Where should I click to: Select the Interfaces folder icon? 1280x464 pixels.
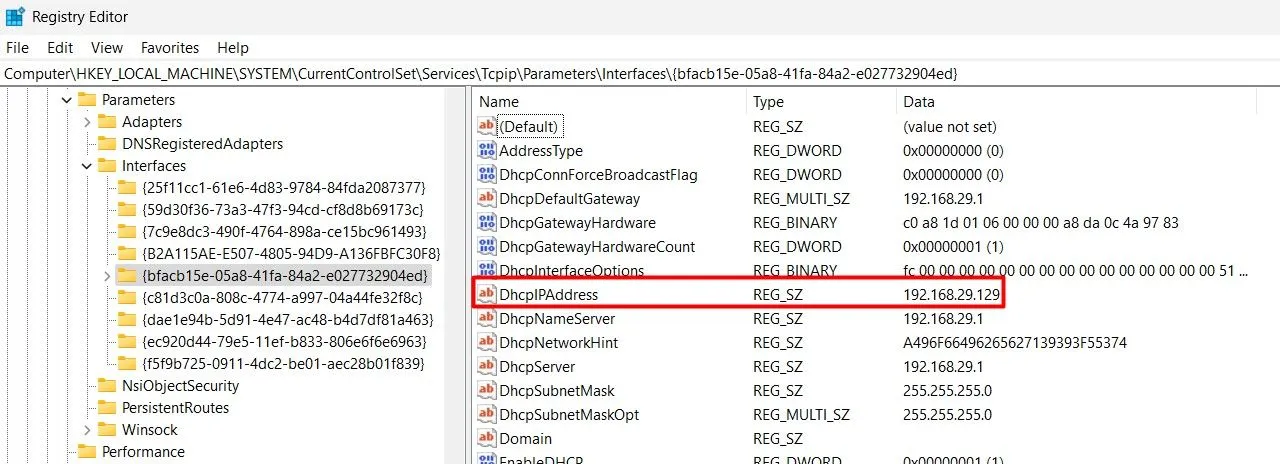coord(107,166)
